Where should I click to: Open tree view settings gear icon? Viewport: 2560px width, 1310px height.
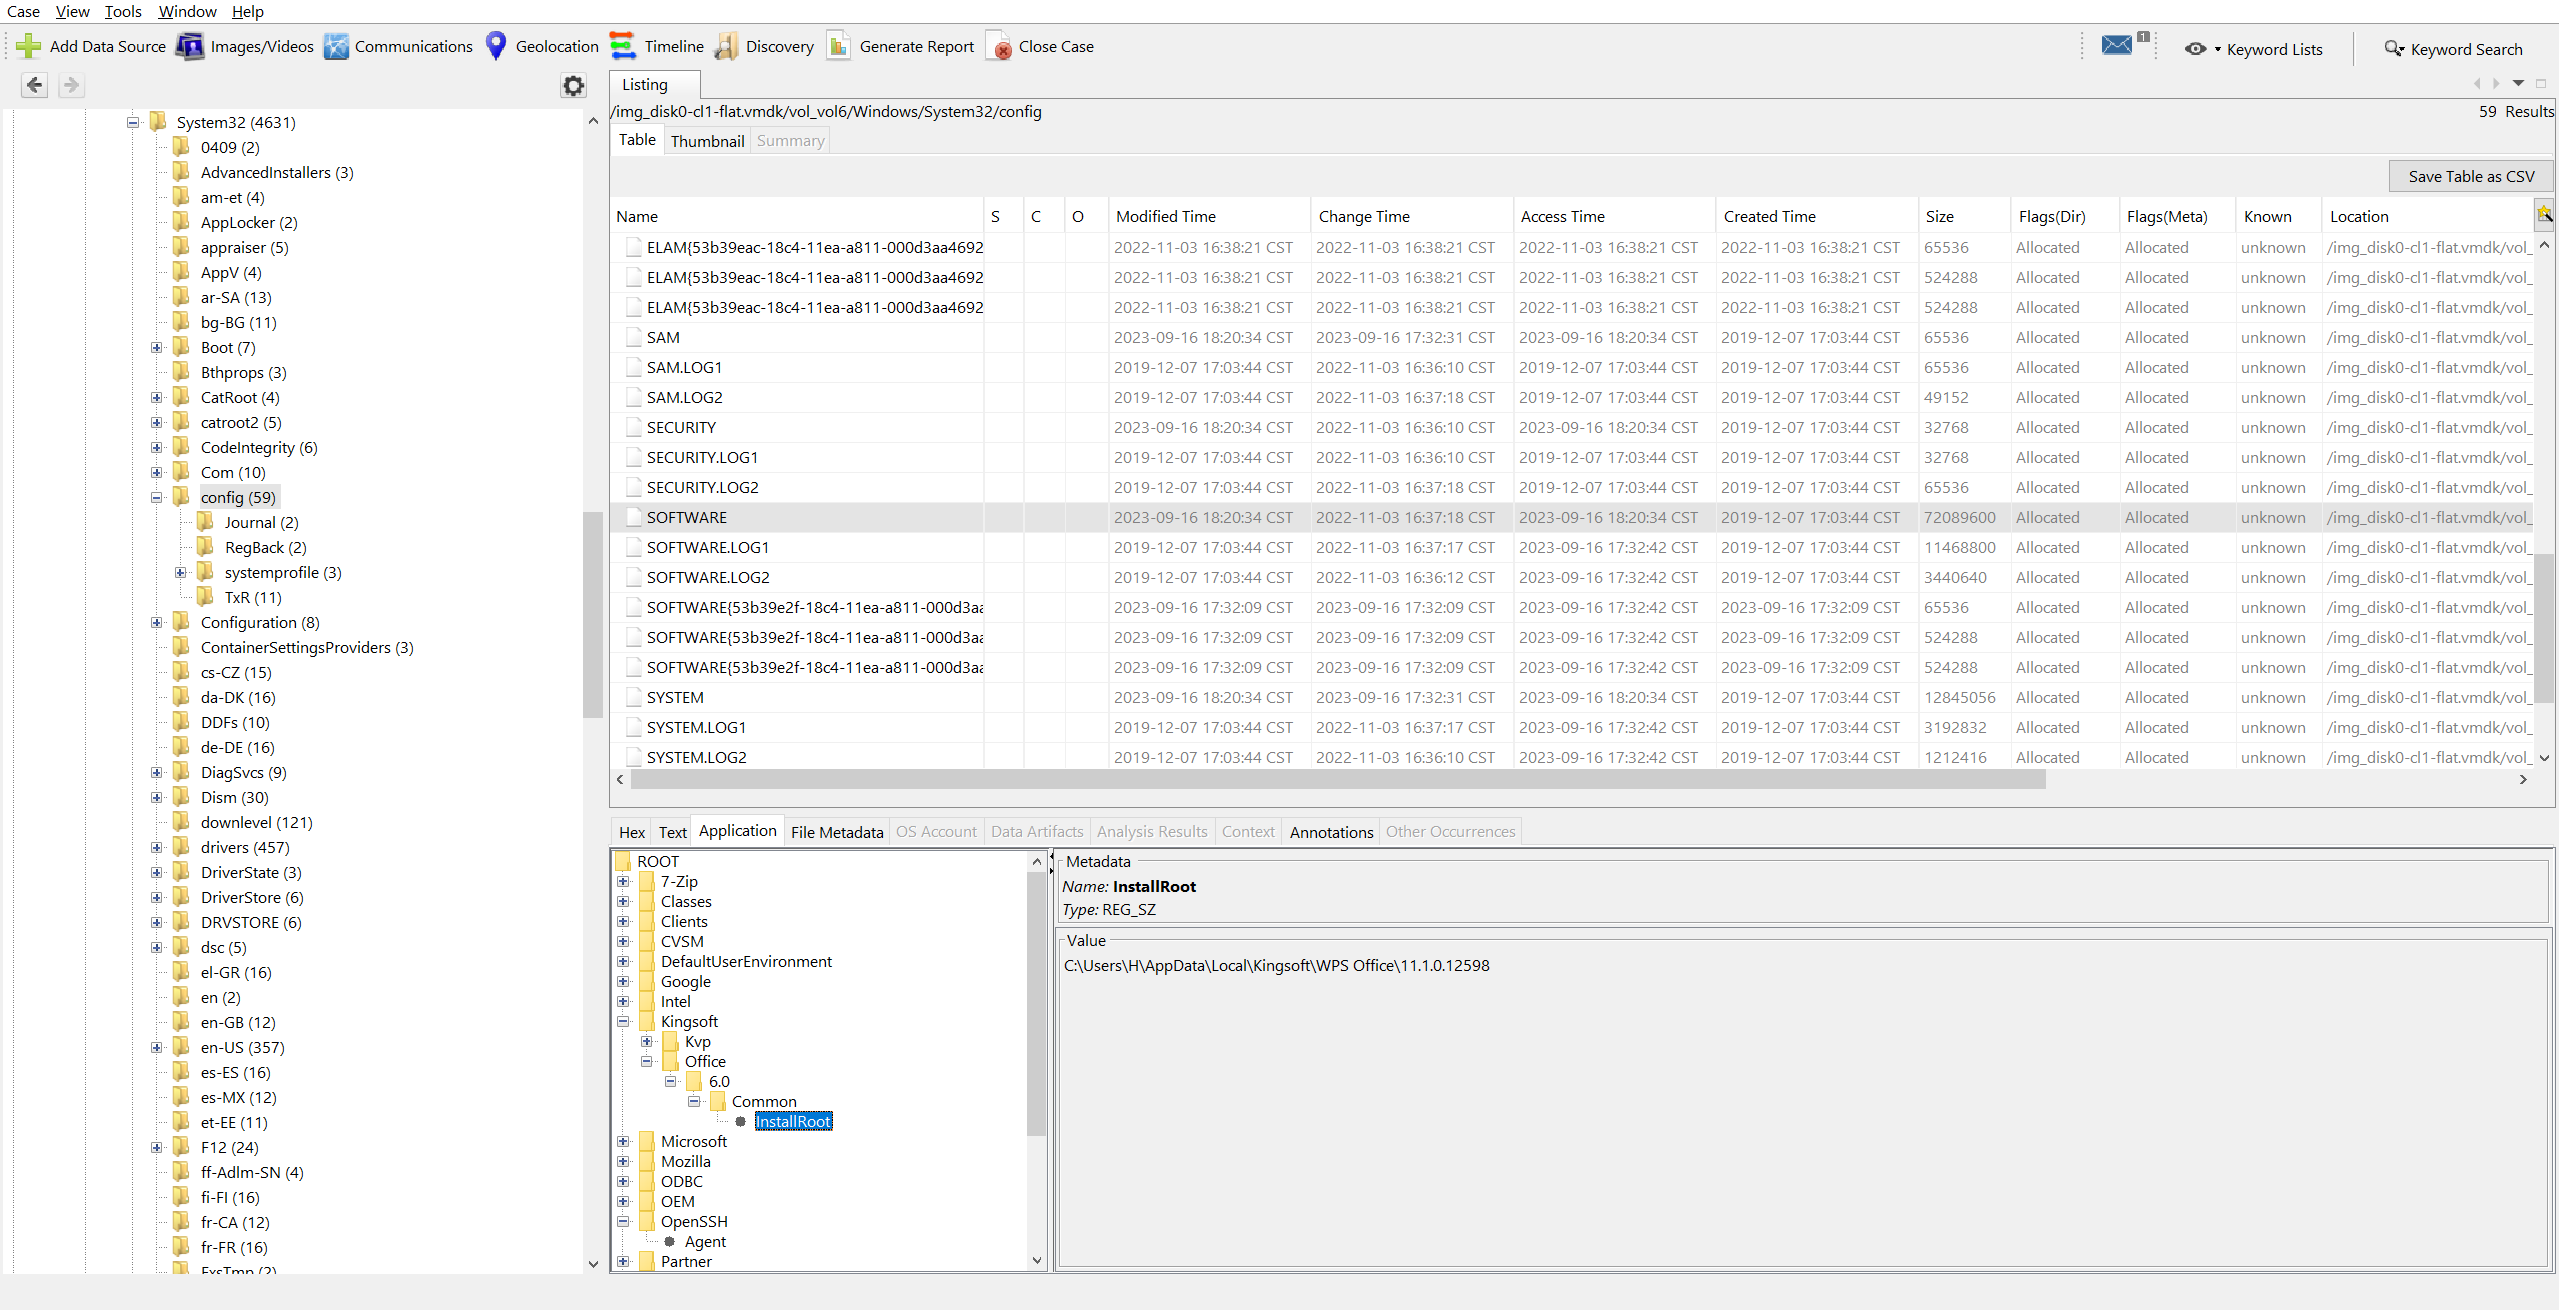point(573,86)
